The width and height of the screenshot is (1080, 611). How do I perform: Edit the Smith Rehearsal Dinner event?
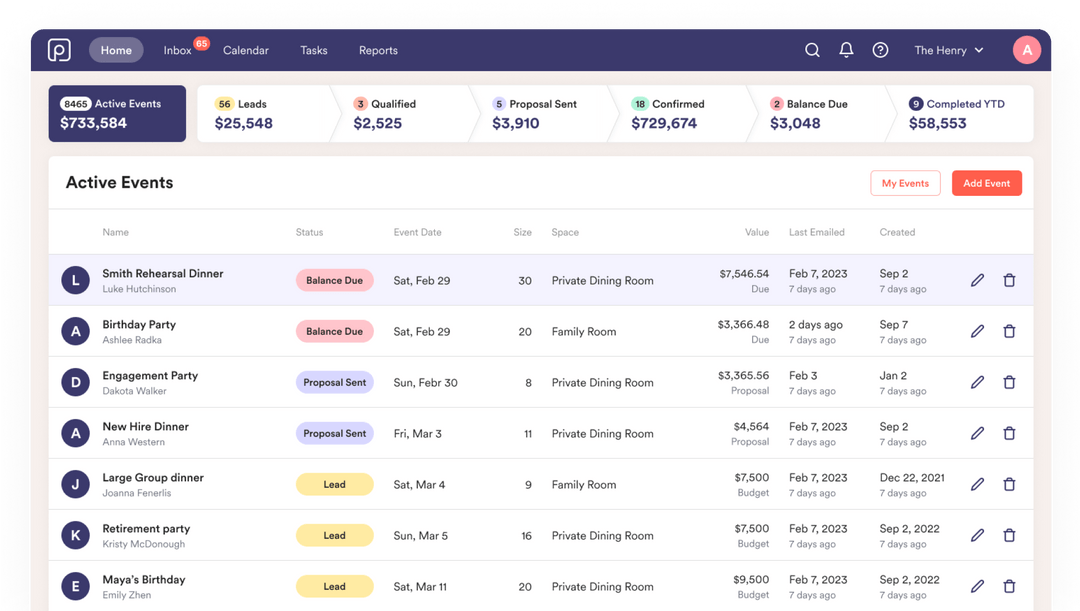pyautogui.click(x=977, y=280)
